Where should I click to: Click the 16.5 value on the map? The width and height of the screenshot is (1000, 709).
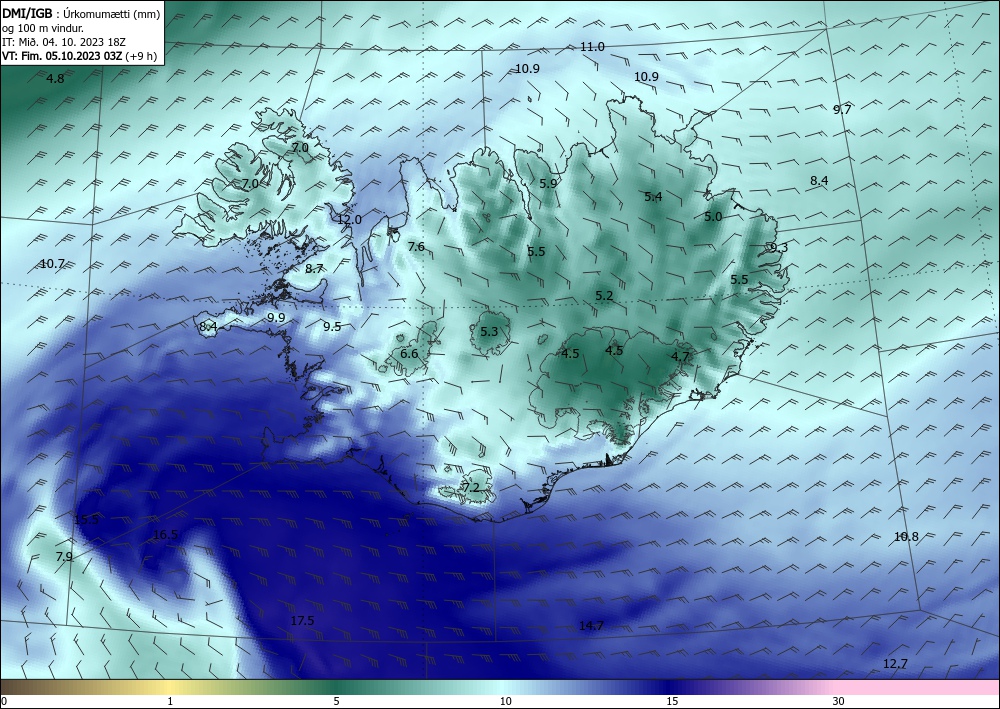tap(165, 534)
